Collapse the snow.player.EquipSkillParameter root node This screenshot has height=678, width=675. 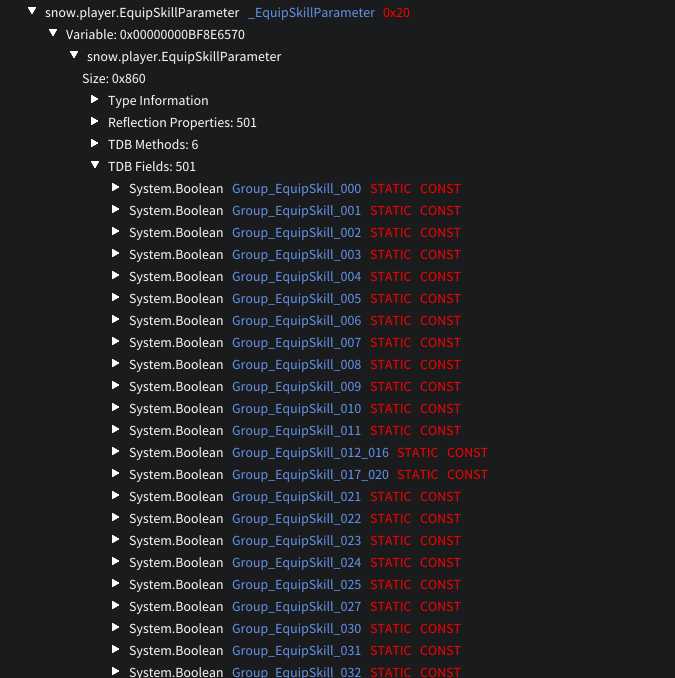pyautogui.click(x=33, y=11)
